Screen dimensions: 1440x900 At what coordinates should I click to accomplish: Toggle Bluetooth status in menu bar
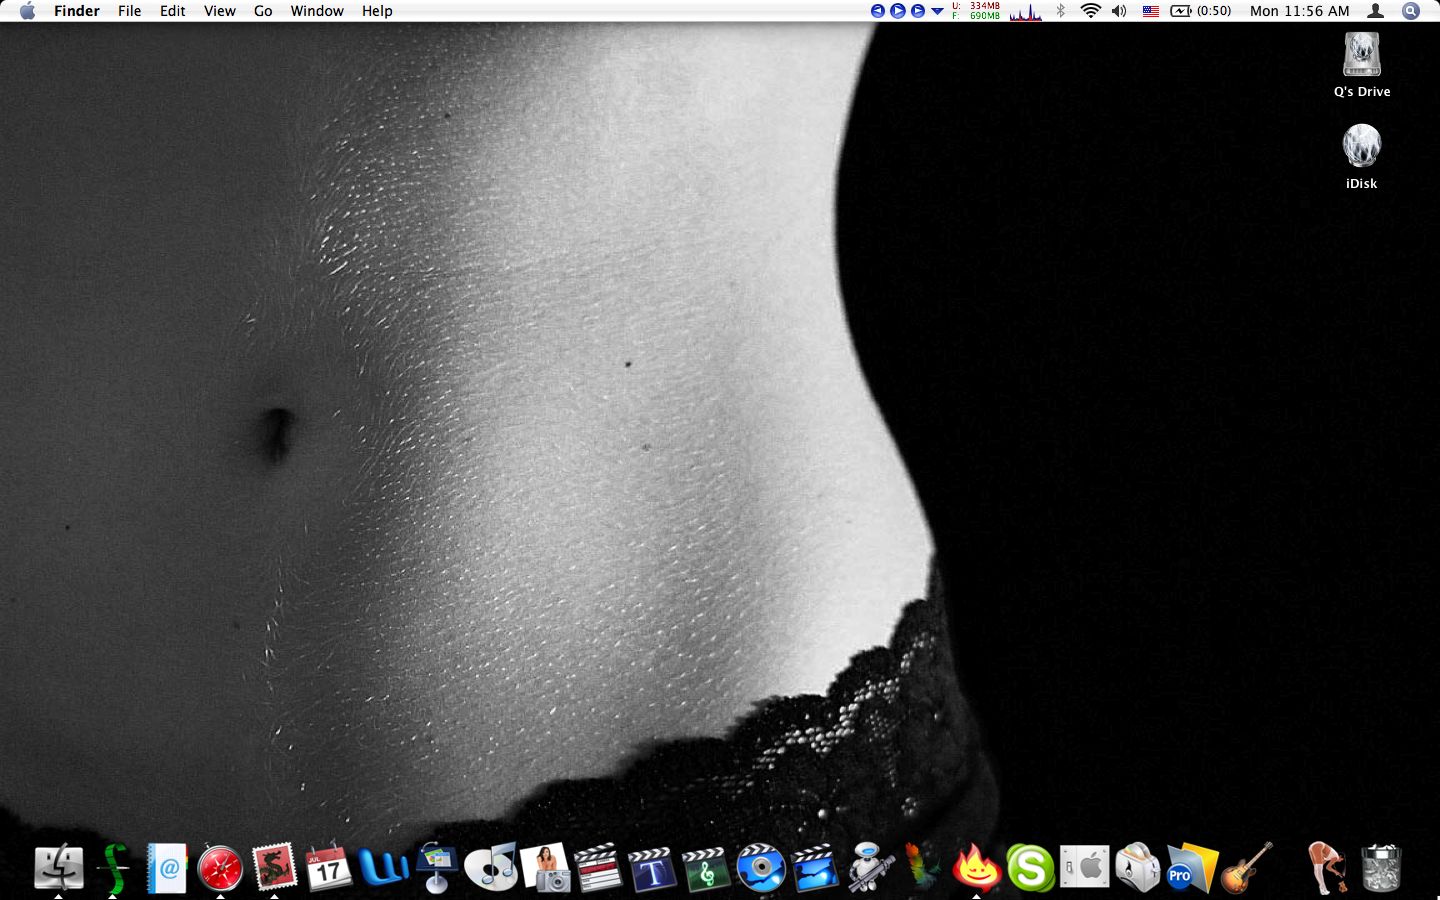coord(1061,11)
